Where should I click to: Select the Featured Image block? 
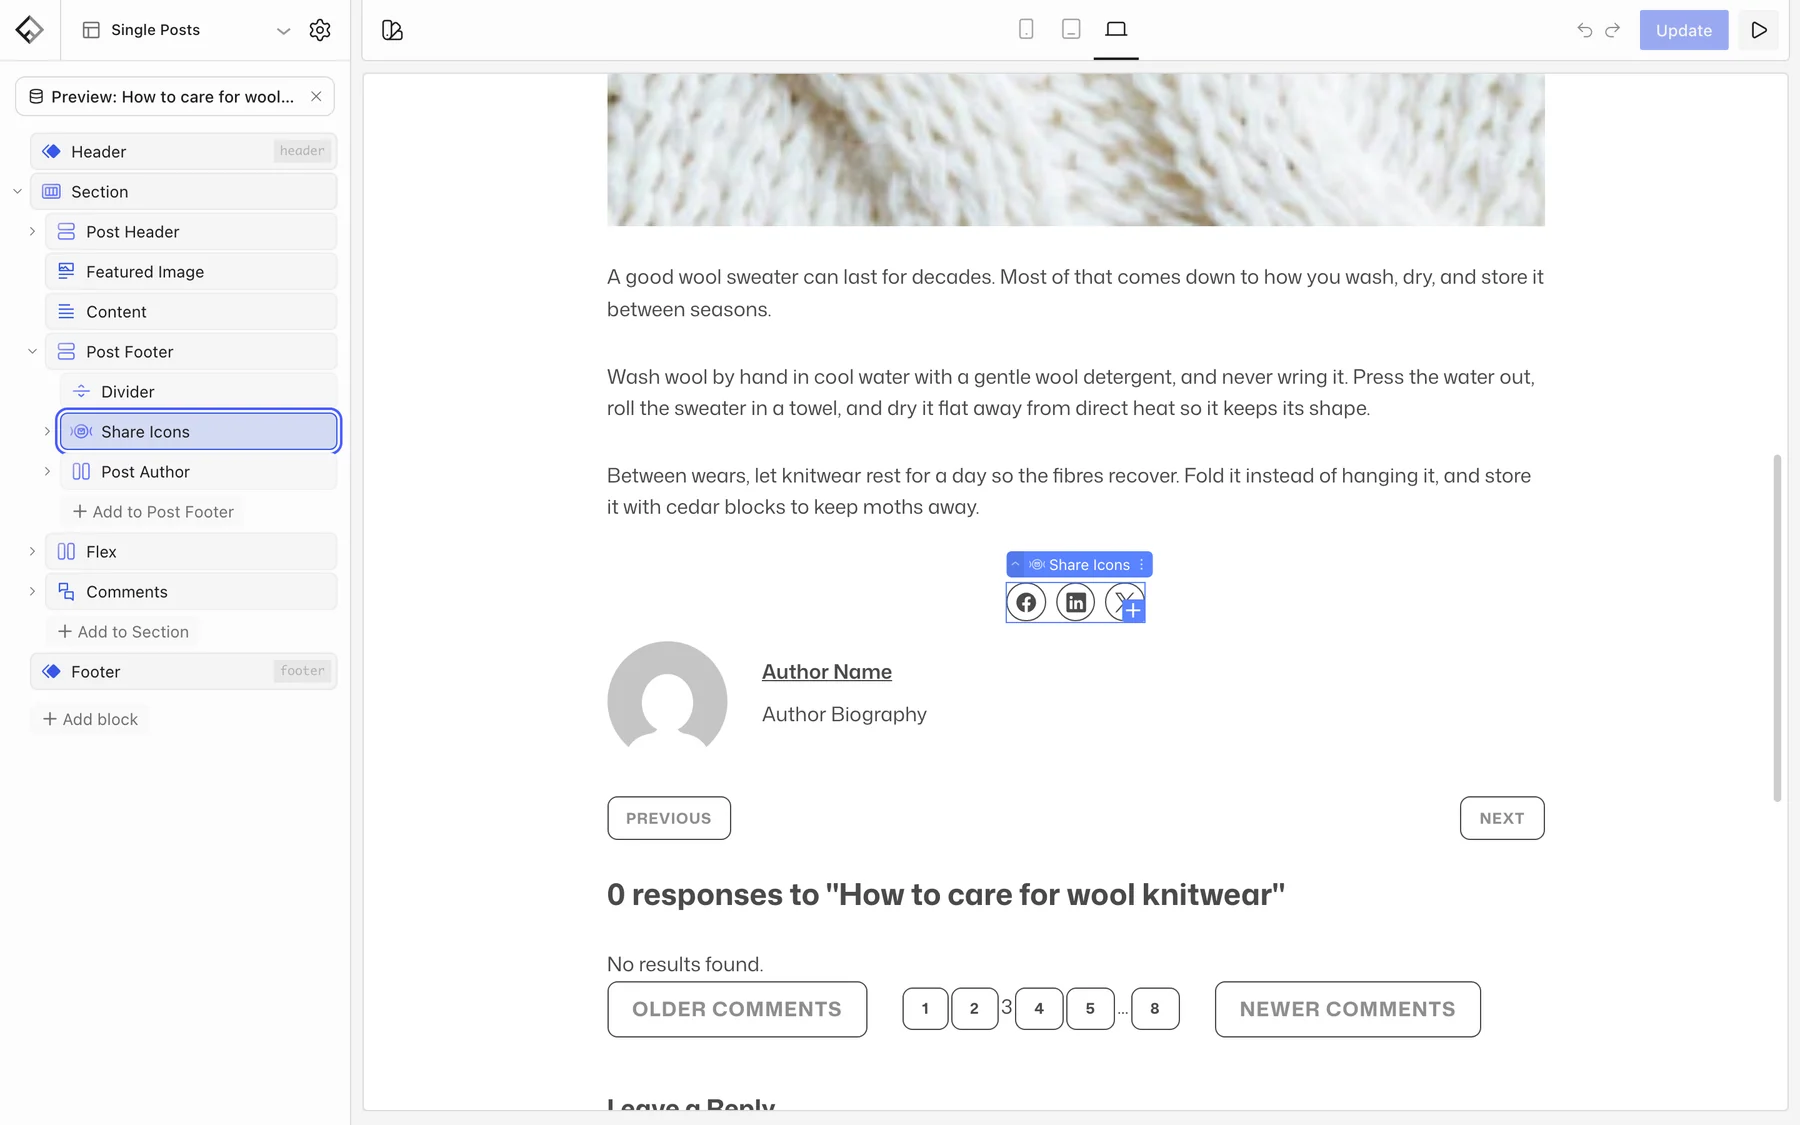click(190, 271)
